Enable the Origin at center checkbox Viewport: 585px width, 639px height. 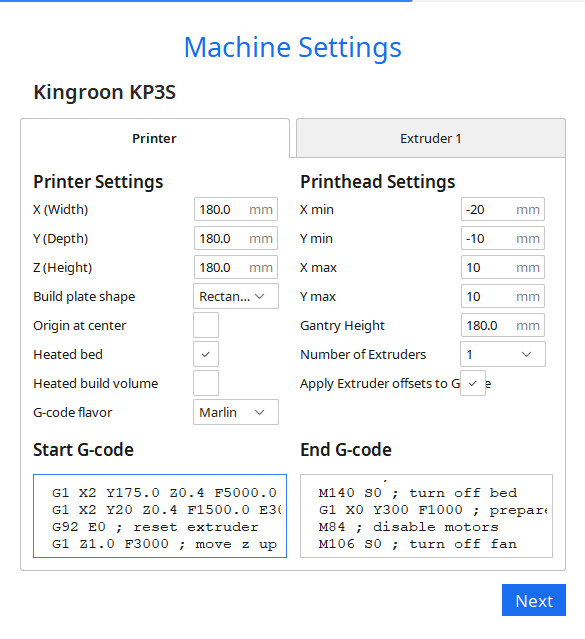(206, 325)
